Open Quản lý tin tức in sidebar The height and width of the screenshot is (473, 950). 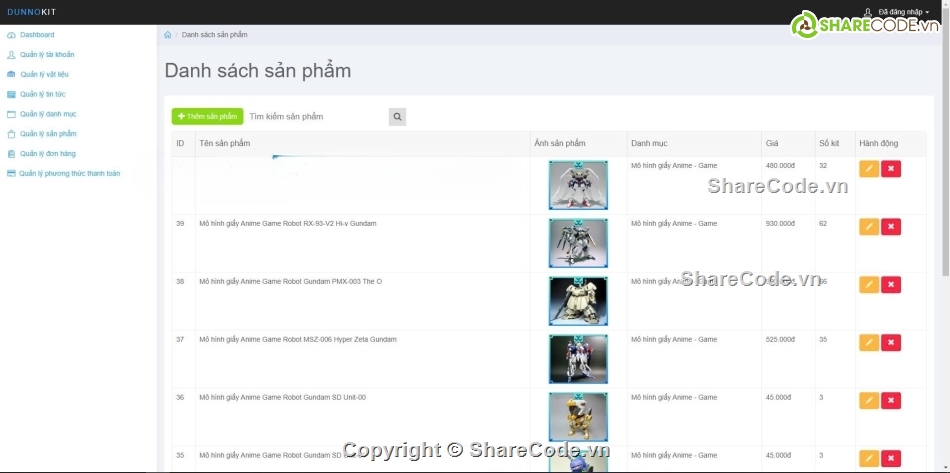coord(42,94)
